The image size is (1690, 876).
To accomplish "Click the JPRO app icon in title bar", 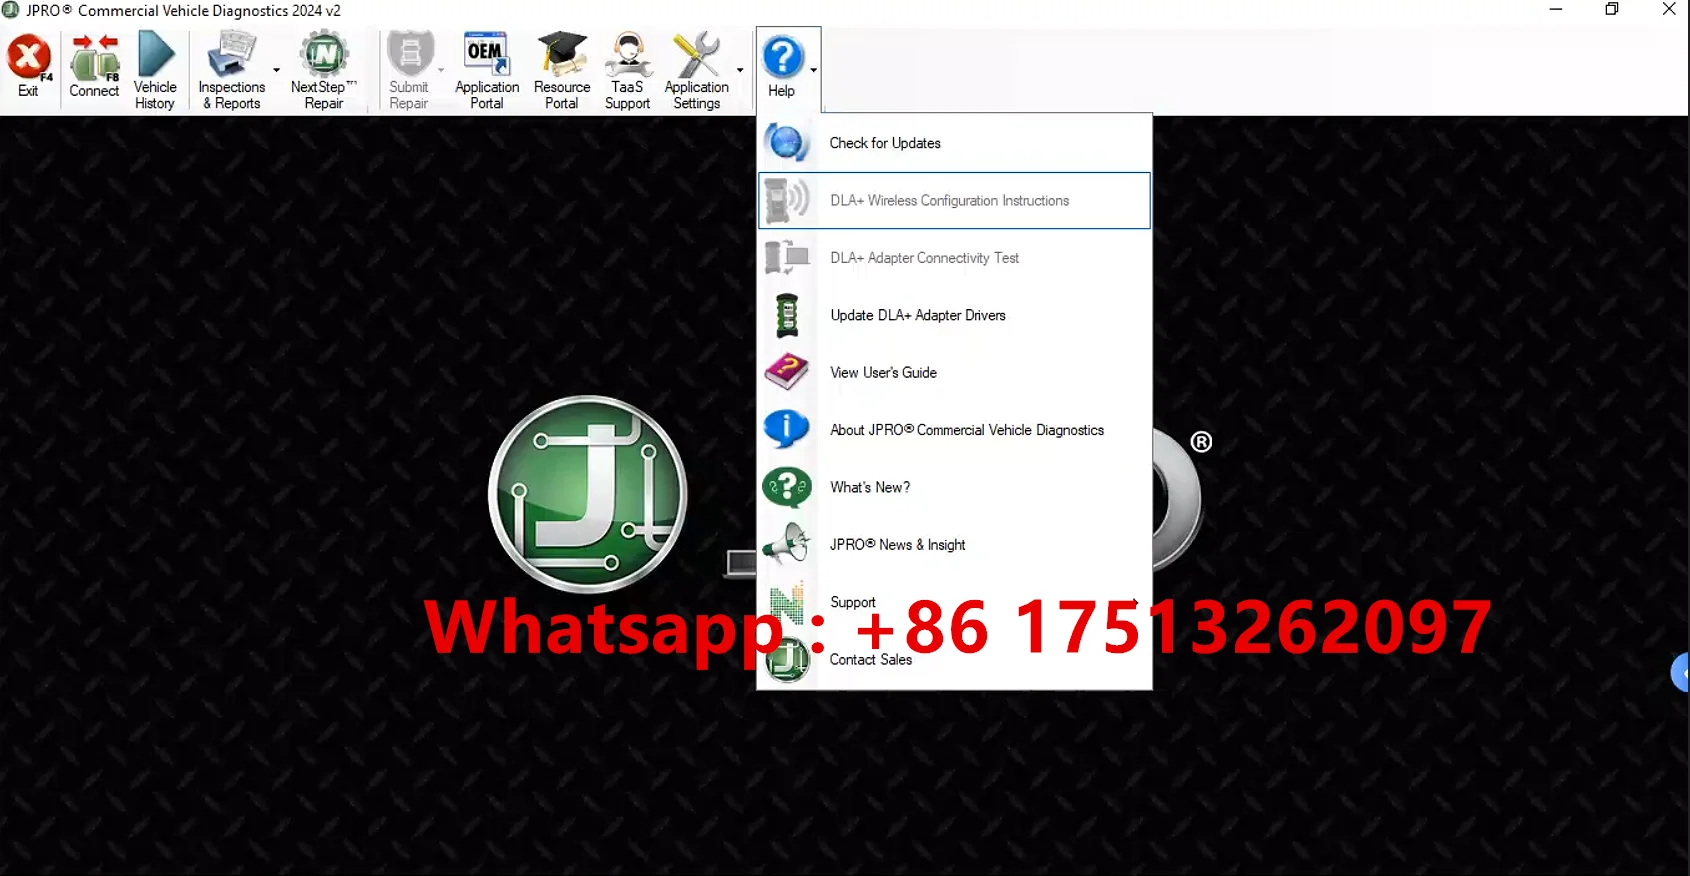I will tap(11, 10).
